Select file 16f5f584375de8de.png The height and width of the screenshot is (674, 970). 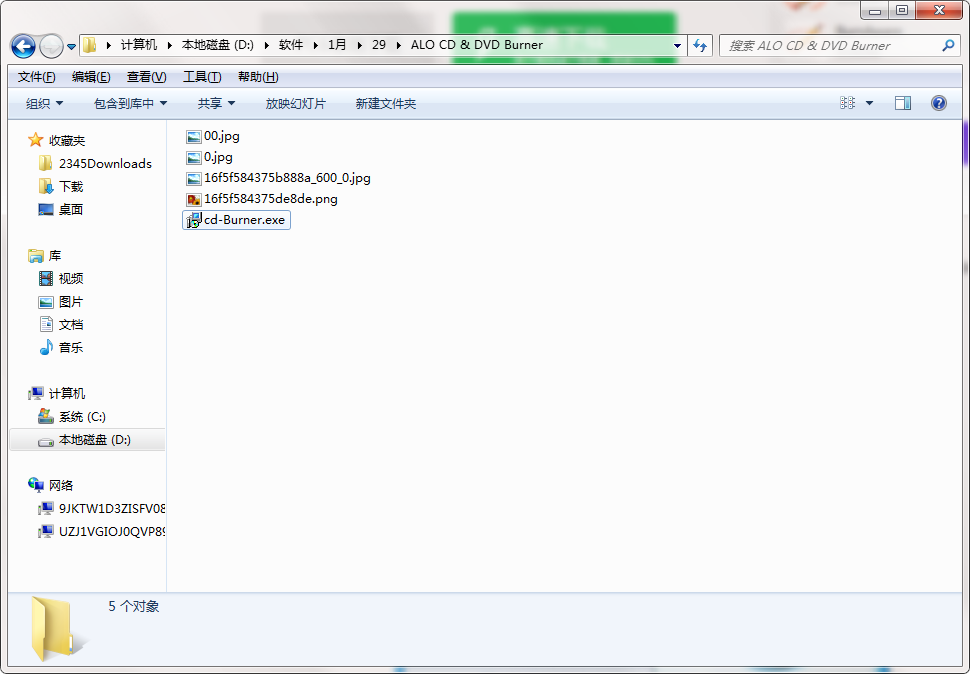point(262,199)
